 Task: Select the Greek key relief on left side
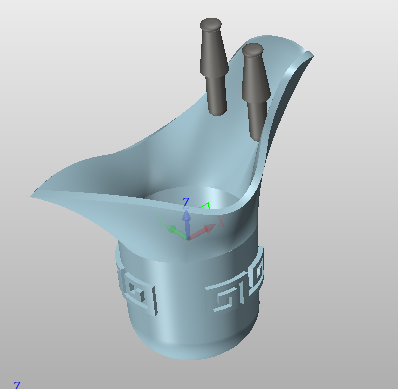pyautogui.click(x=137, y=290)
